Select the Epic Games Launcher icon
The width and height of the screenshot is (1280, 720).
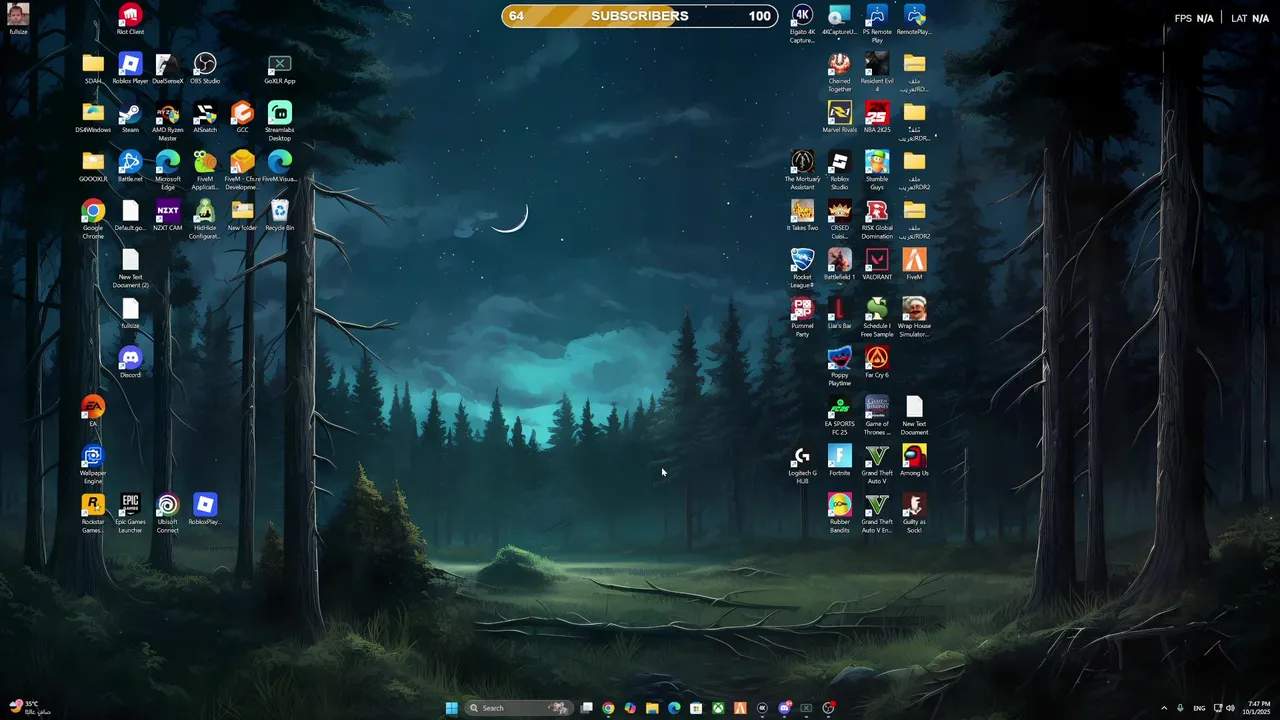(130, 514)
